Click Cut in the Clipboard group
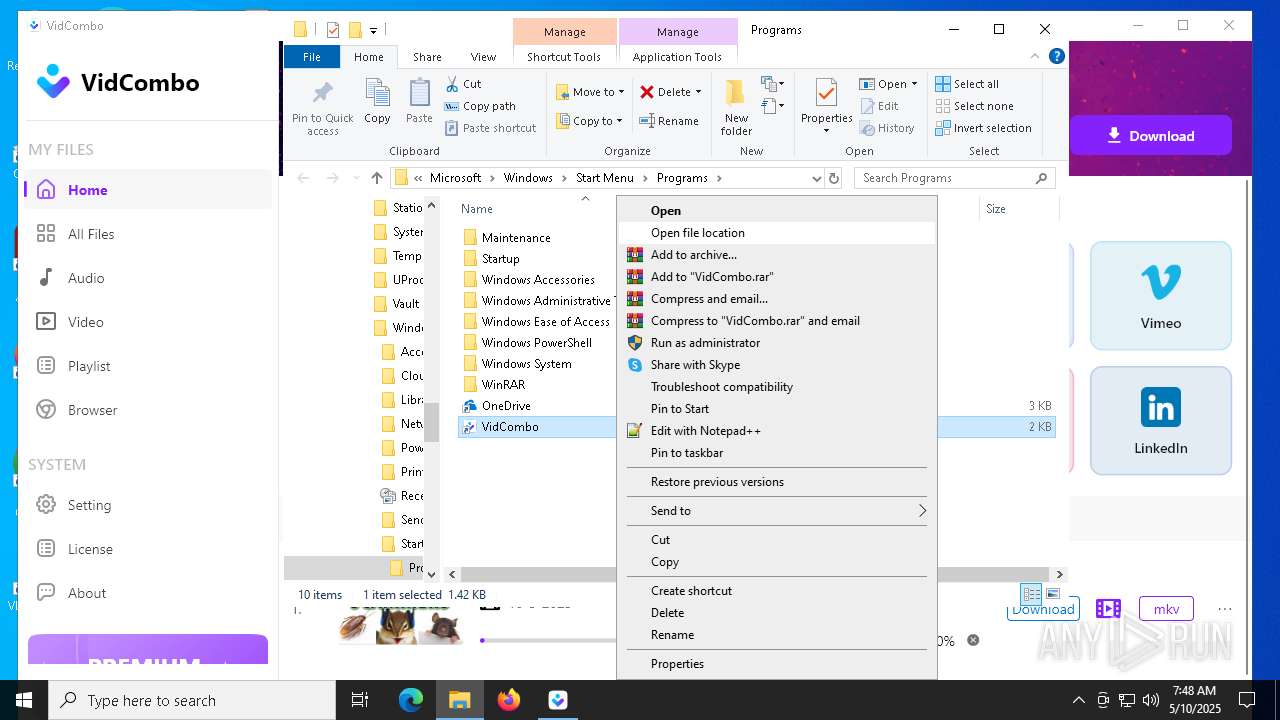This screenshot has height=720, width=1280. [463, 84]
